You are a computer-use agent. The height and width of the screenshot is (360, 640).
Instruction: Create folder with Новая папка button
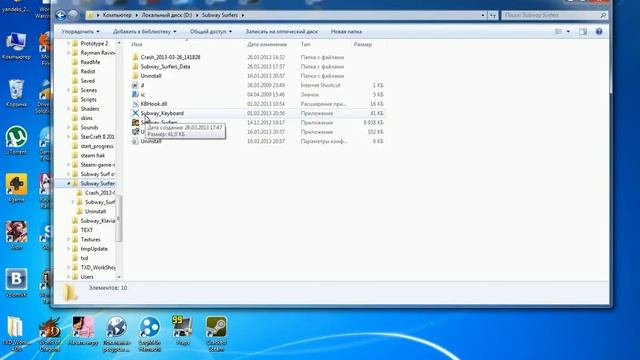(x=346, y=31)
